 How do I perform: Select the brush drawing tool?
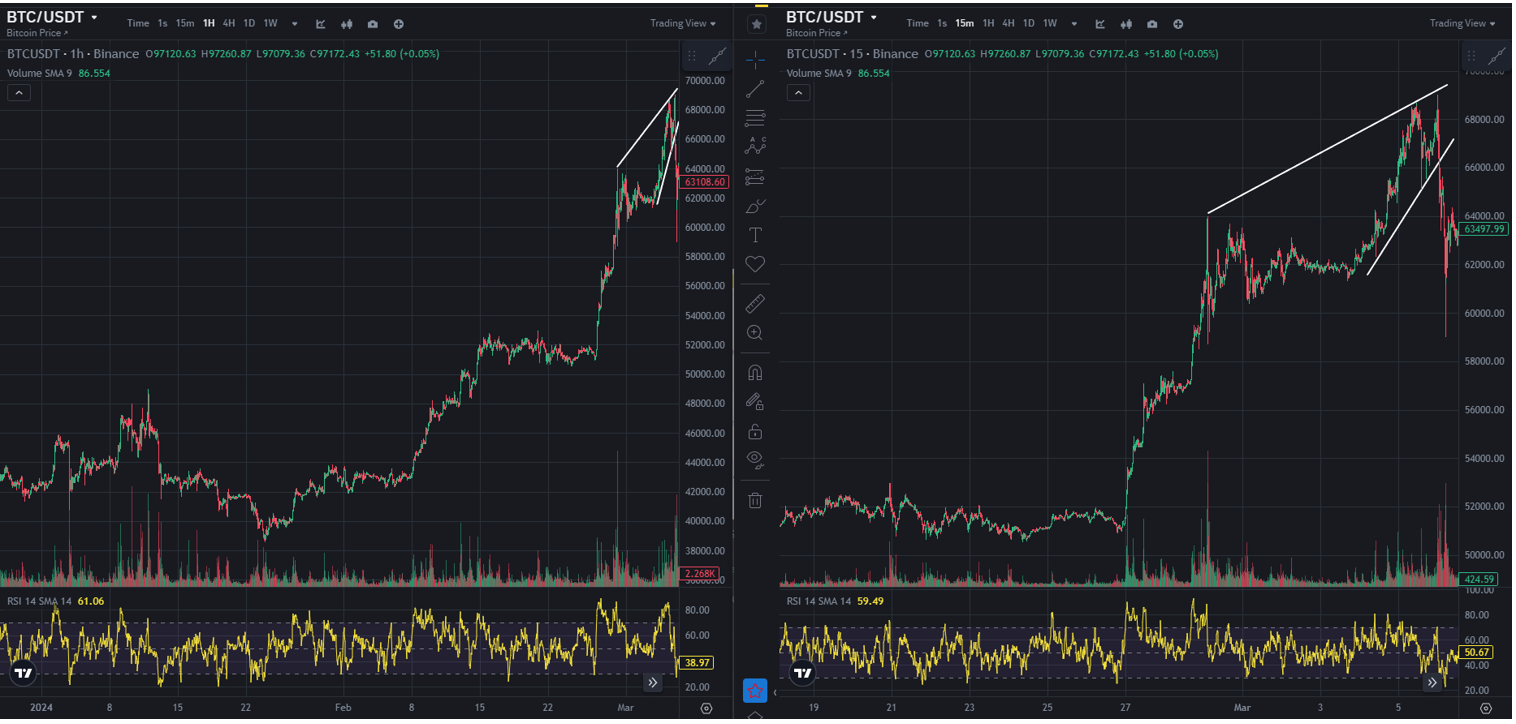click(755, 207)
